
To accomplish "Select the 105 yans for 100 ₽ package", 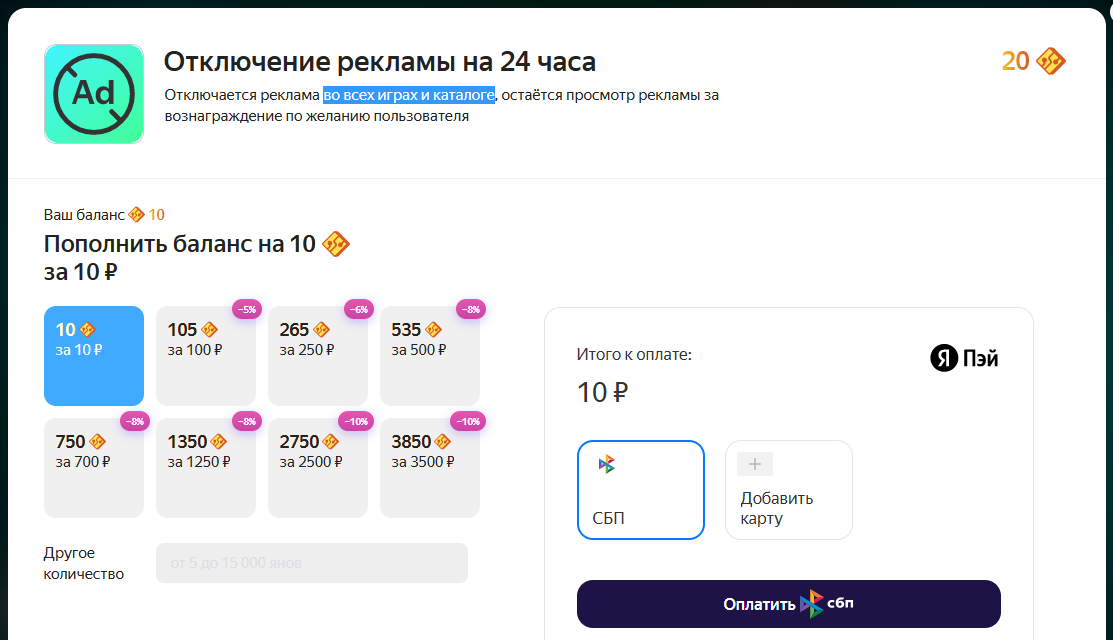I will 206,355.
